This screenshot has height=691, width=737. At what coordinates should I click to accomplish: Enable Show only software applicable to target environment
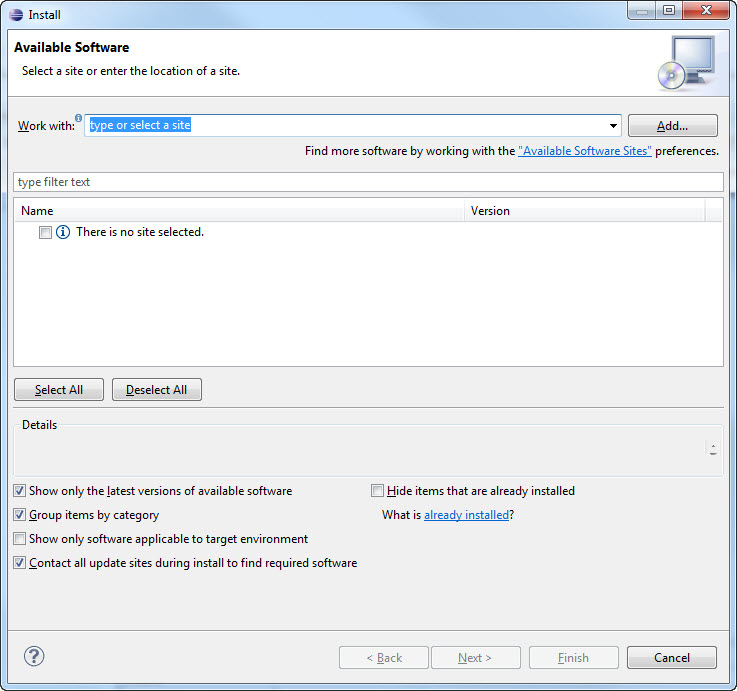click(x=19, y=539)
